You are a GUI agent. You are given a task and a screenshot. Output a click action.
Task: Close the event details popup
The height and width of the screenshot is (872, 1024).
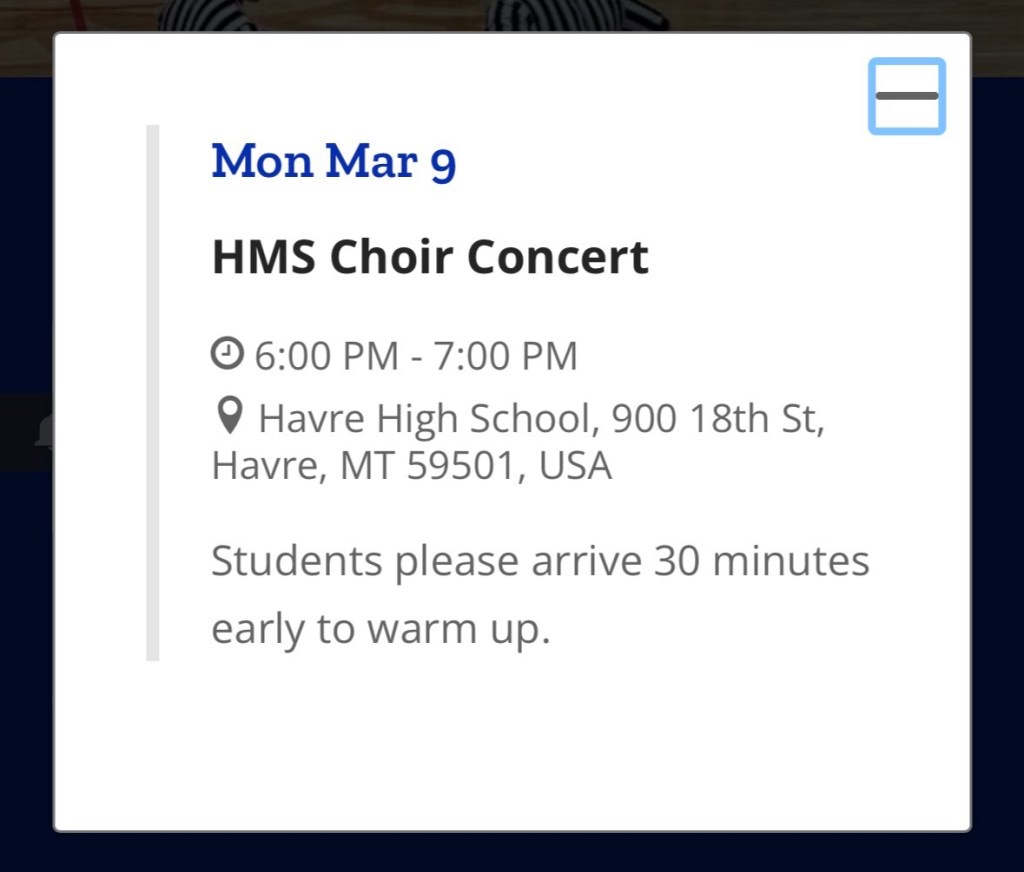tap(907, 96)
